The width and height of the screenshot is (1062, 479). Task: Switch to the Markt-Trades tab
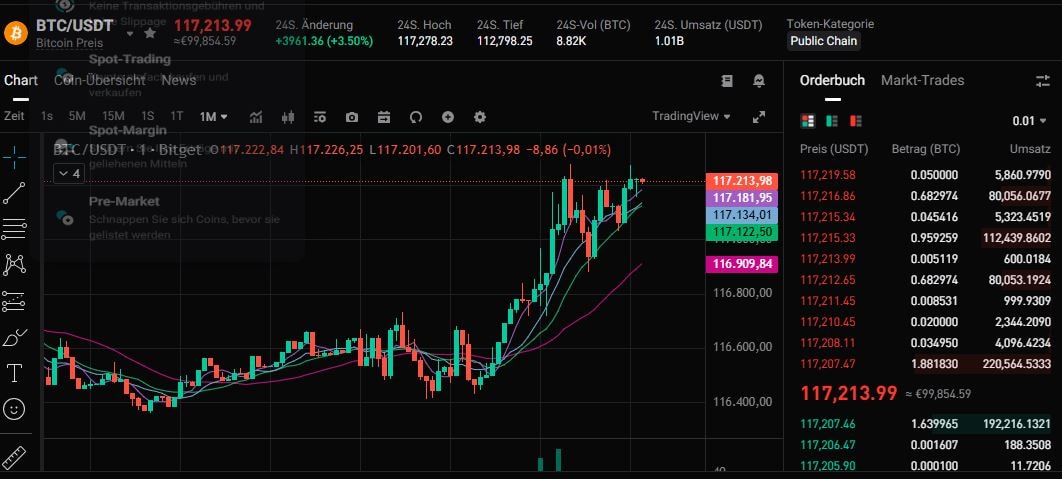pos(922,80)
